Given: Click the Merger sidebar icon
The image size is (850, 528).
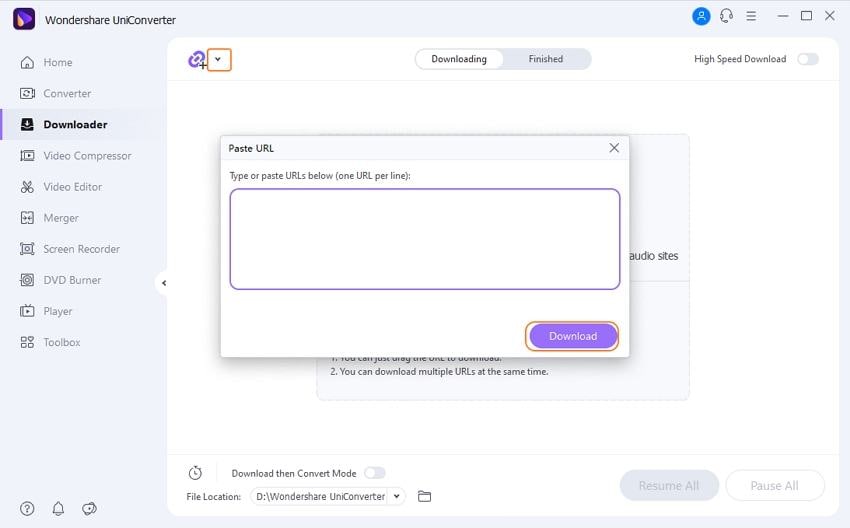Looking at the screenshot, I should 27,218.
